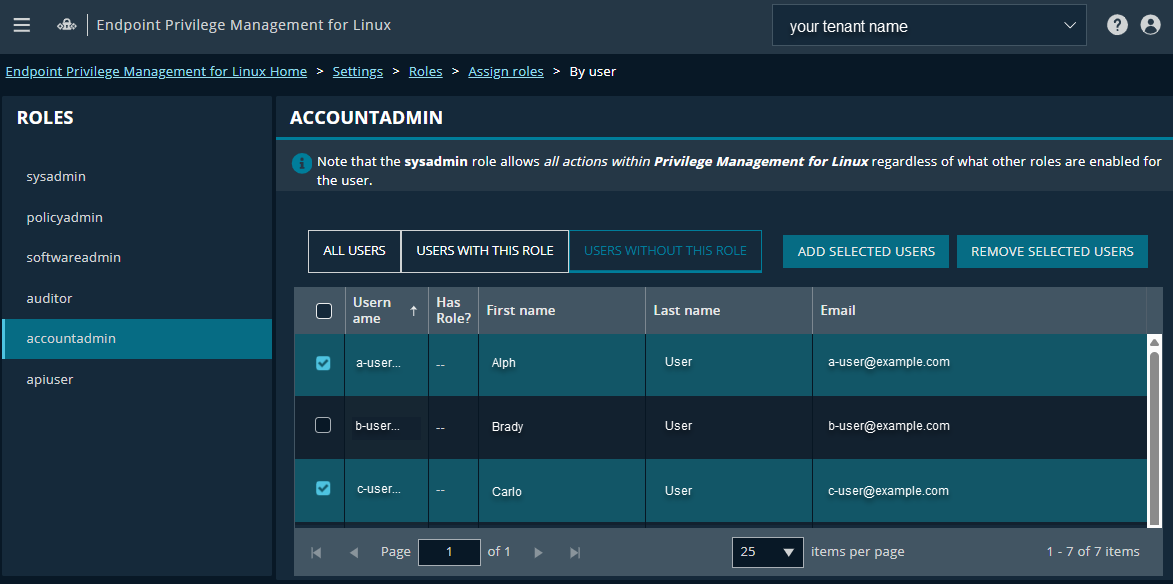Click REMOVE SELECTED USERS button
The image size is (1173, 584).
(x=1053, y=251)
